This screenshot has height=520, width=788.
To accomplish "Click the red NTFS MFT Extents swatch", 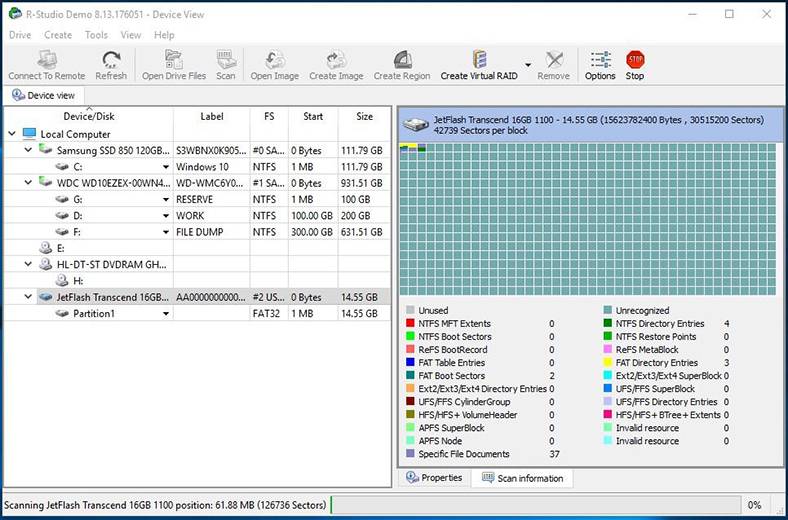I will 410,324.
